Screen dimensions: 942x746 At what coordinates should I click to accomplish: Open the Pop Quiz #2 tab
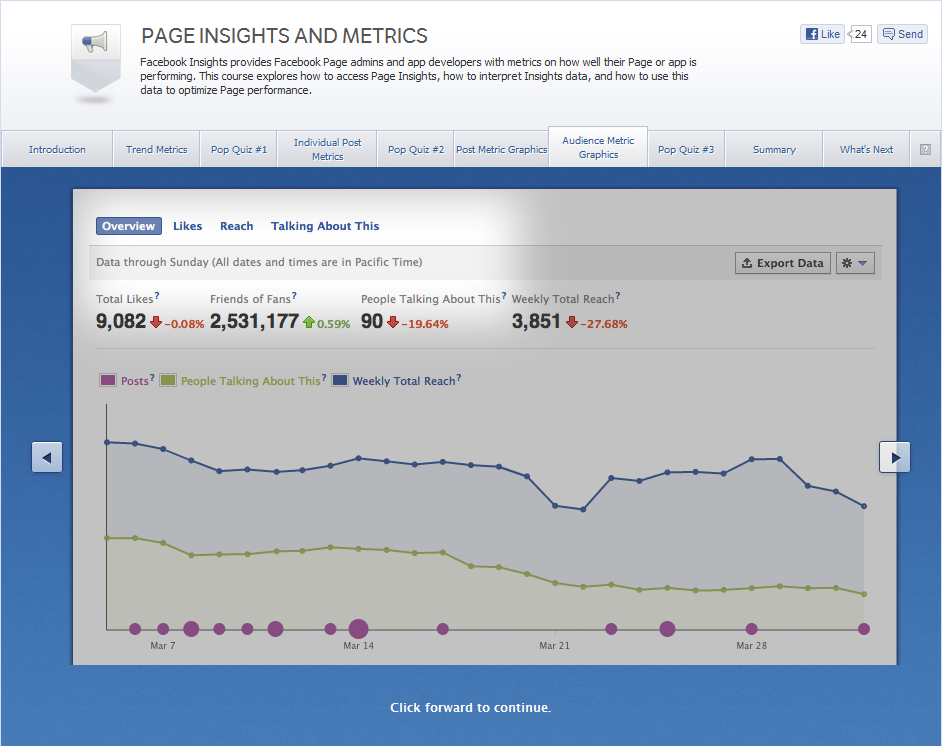(416, 150)
